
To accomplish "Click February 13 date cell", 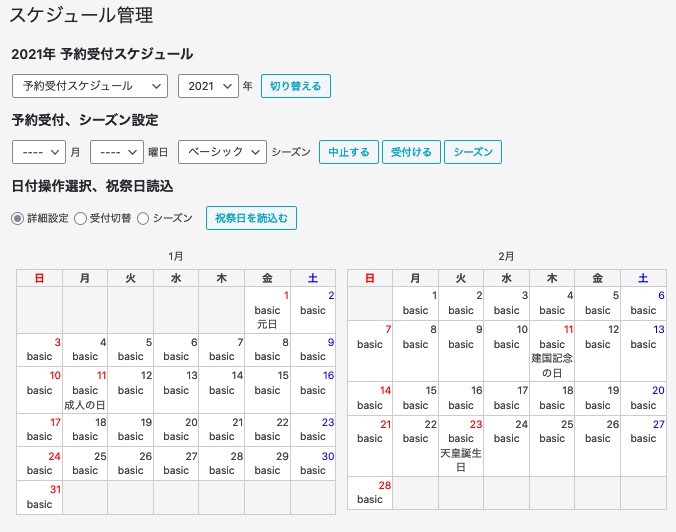I will click(x=643, y=351).
